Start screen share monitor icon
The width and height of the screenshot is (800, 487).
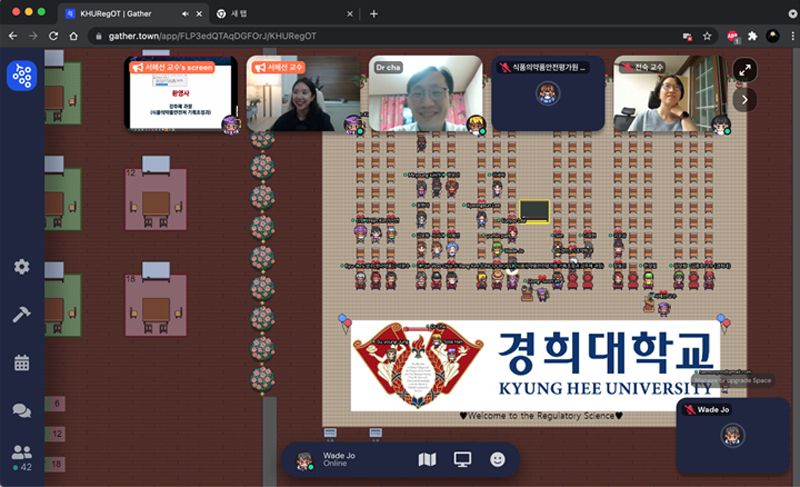pos(462,459)
